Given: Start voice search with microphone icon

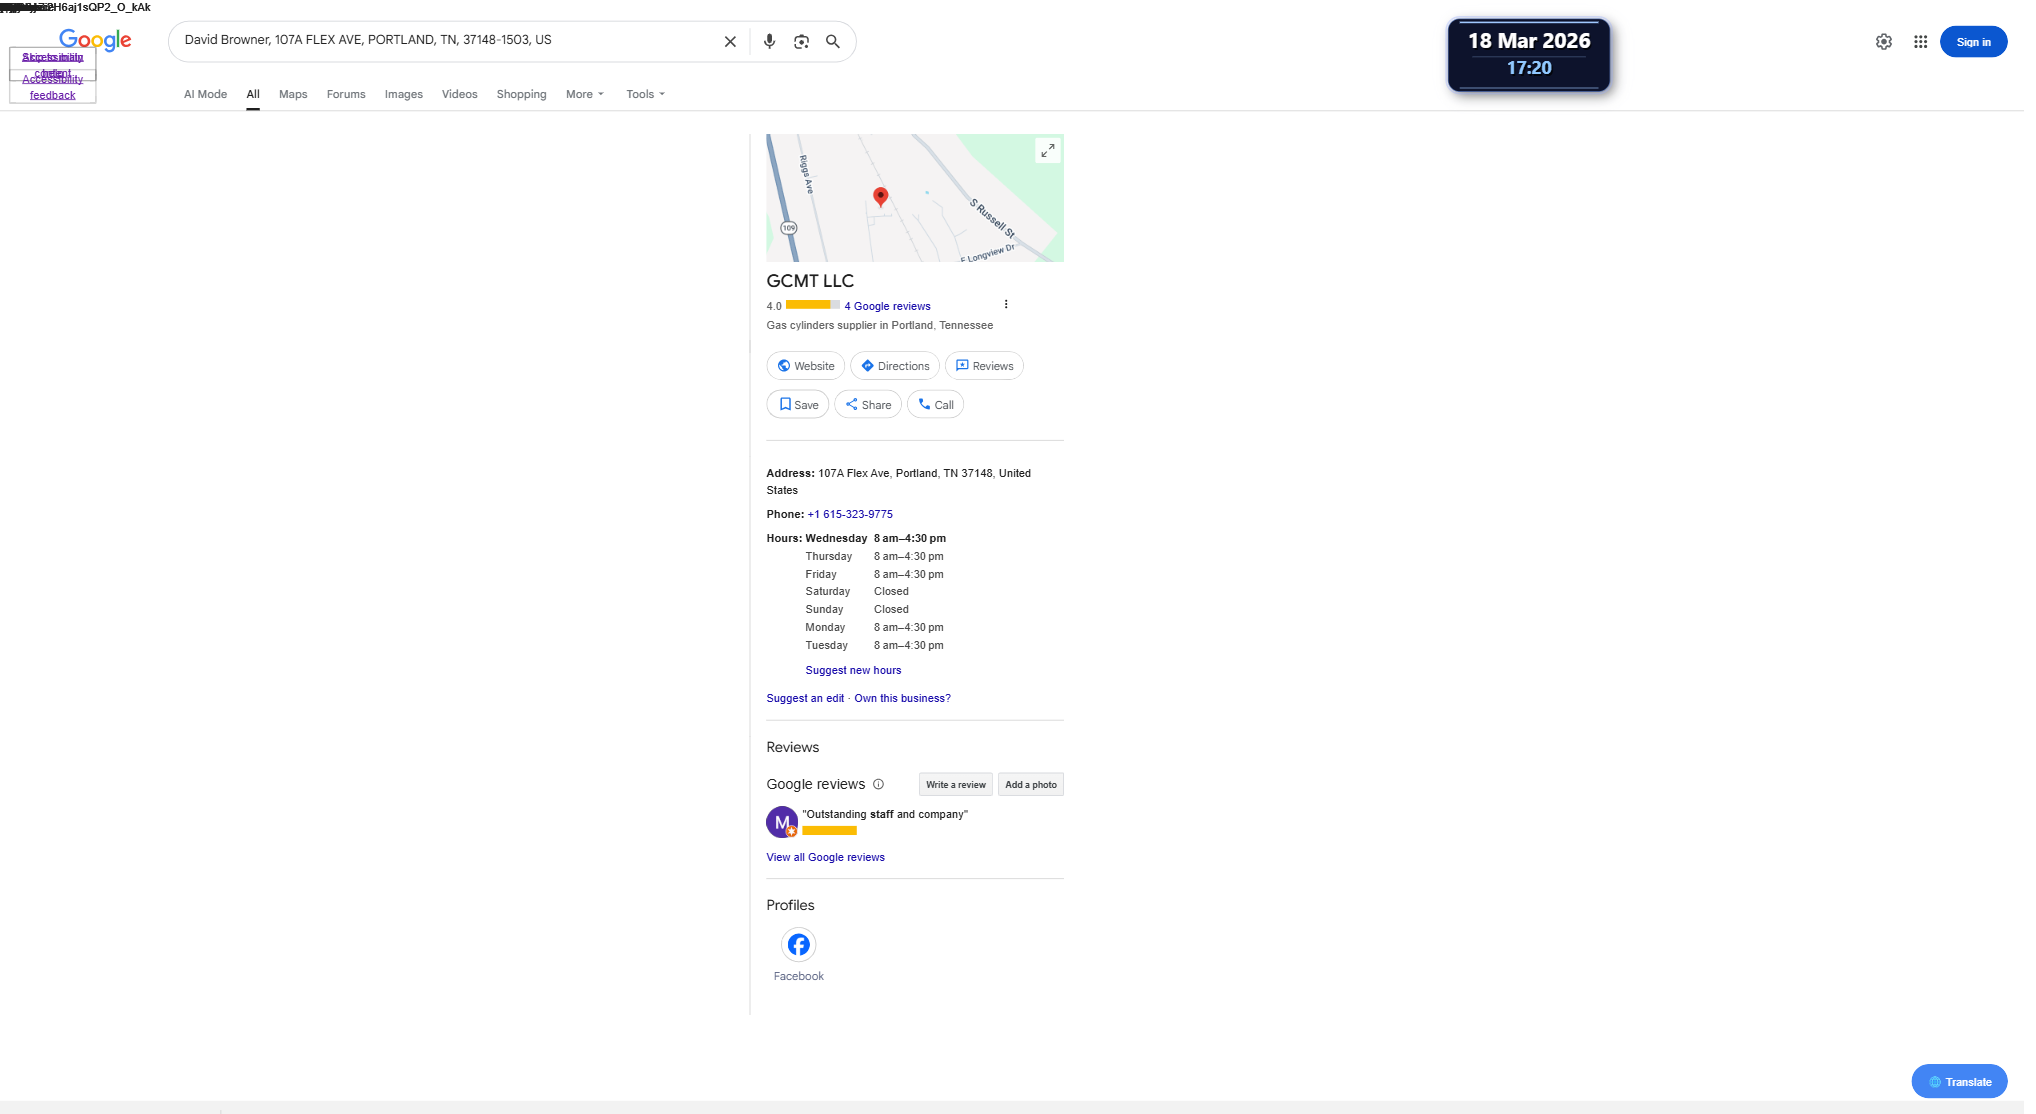Looking at the screenshot, I should point(769,42).
